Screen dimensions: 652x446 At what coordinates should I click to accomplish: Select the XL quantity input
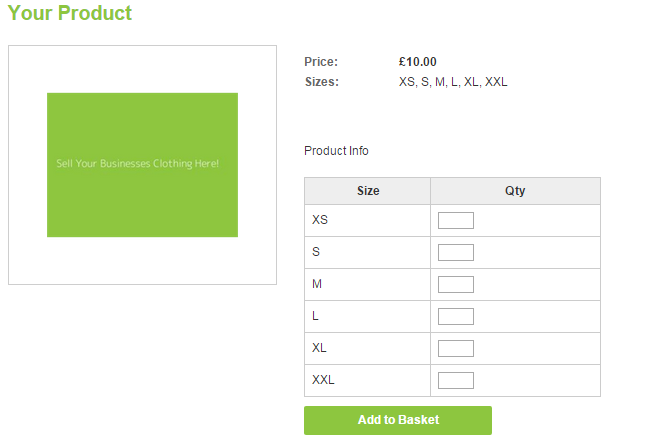click(x=456, y=348)
